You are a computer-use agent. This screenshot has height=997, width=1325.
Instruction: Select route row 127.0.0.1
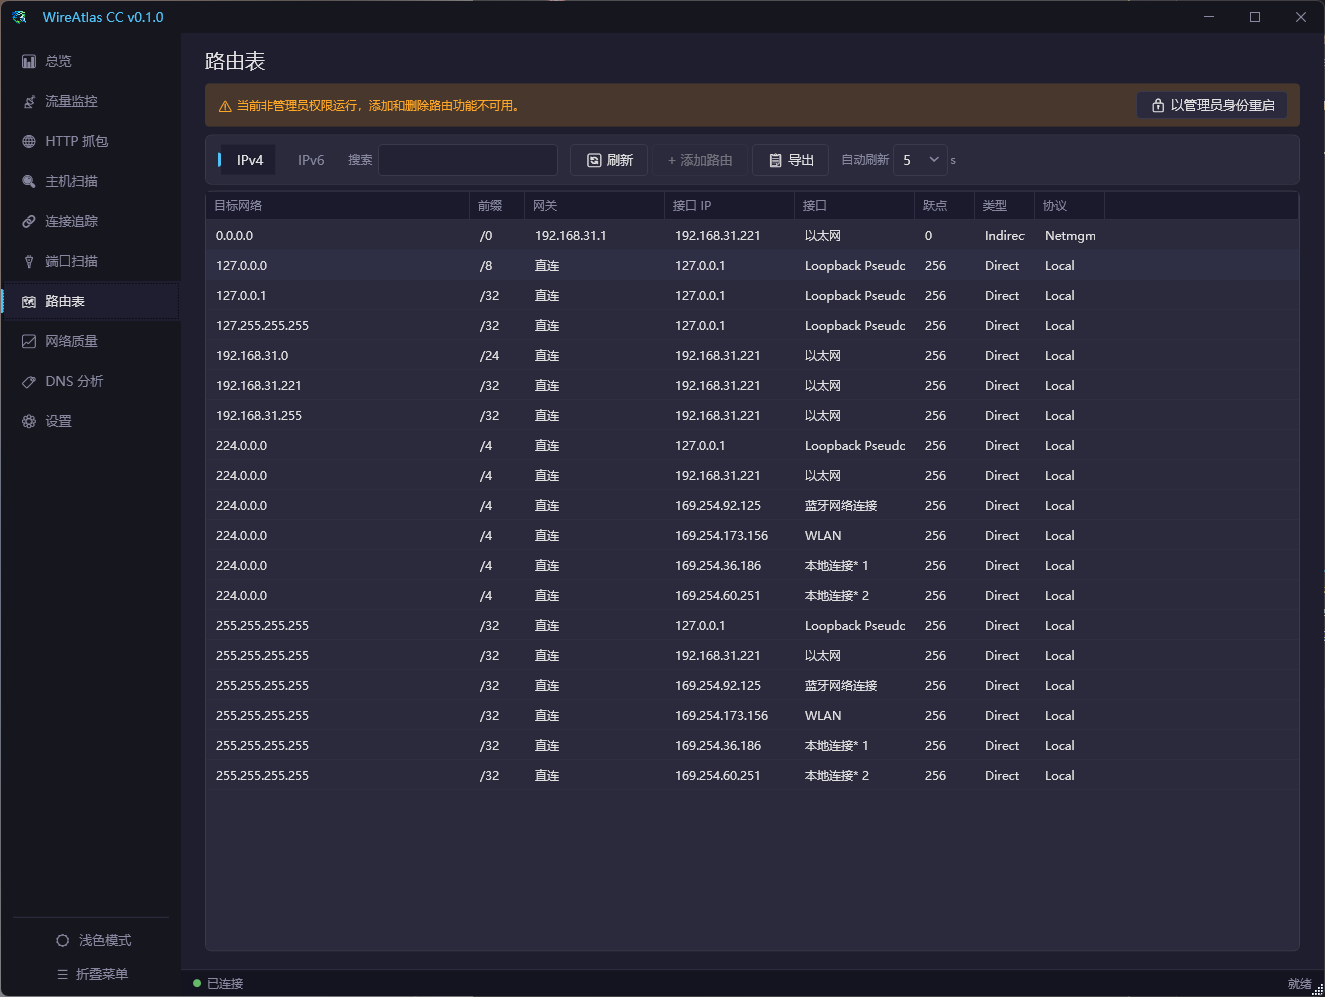point(752,295)
